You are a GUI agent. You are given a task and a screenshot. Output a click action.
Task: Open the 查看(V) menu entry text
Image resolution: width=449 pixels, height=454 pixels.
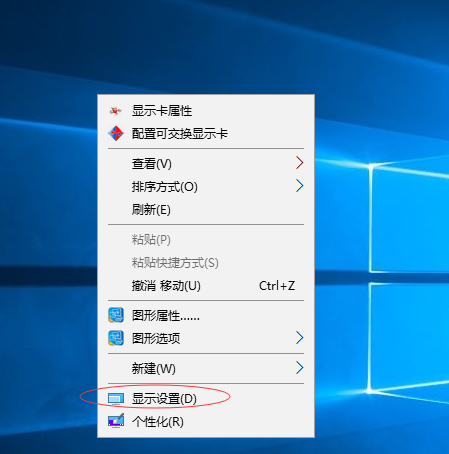(x=152, y=164)
